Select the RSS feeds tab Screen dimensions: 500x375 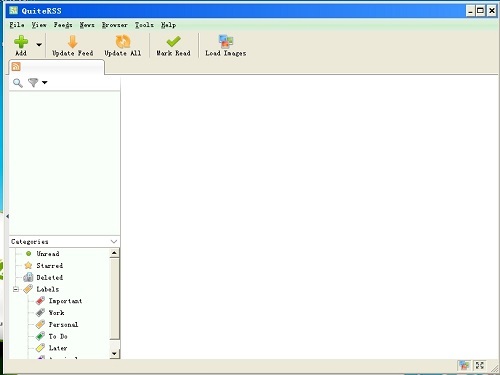pos(57,67)
